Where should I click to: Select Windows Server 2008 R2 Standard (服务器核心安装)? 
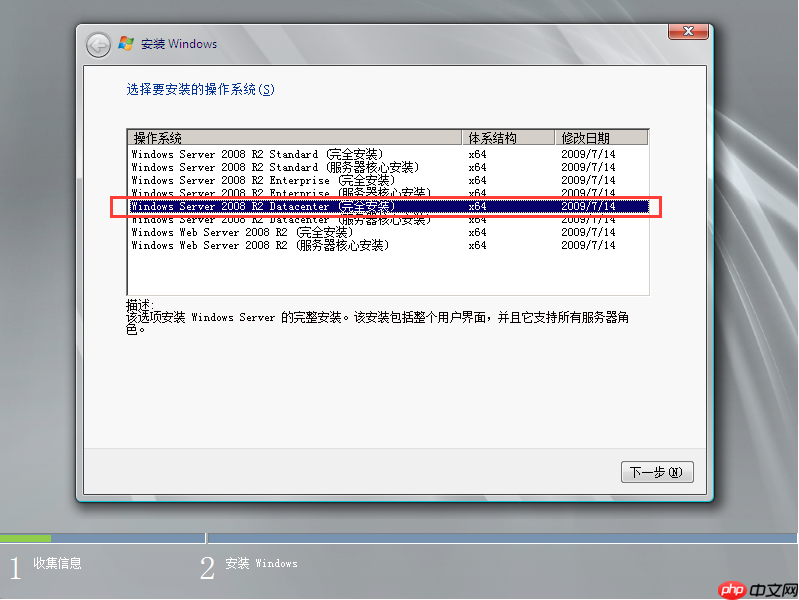[x=388, y=167]
